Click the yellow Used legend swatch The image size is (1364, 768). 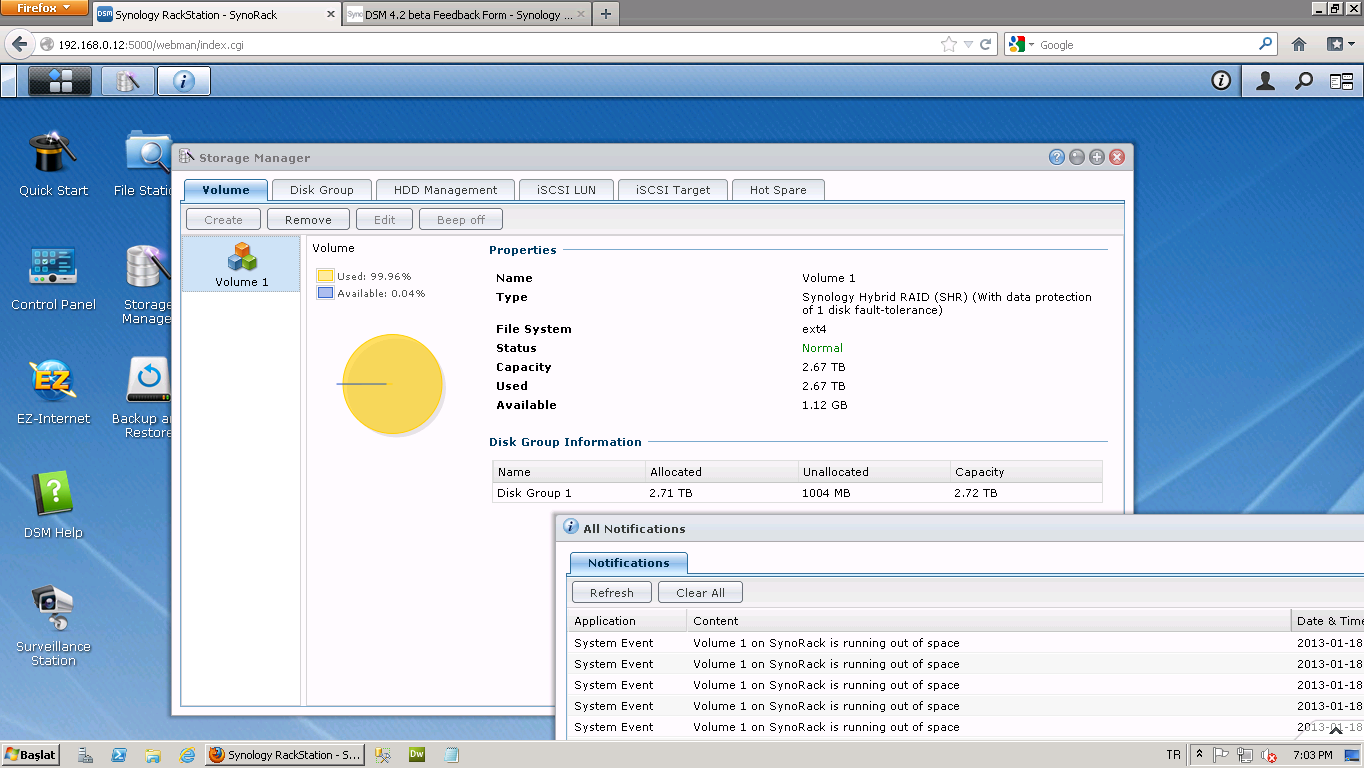tap(325, 276)
